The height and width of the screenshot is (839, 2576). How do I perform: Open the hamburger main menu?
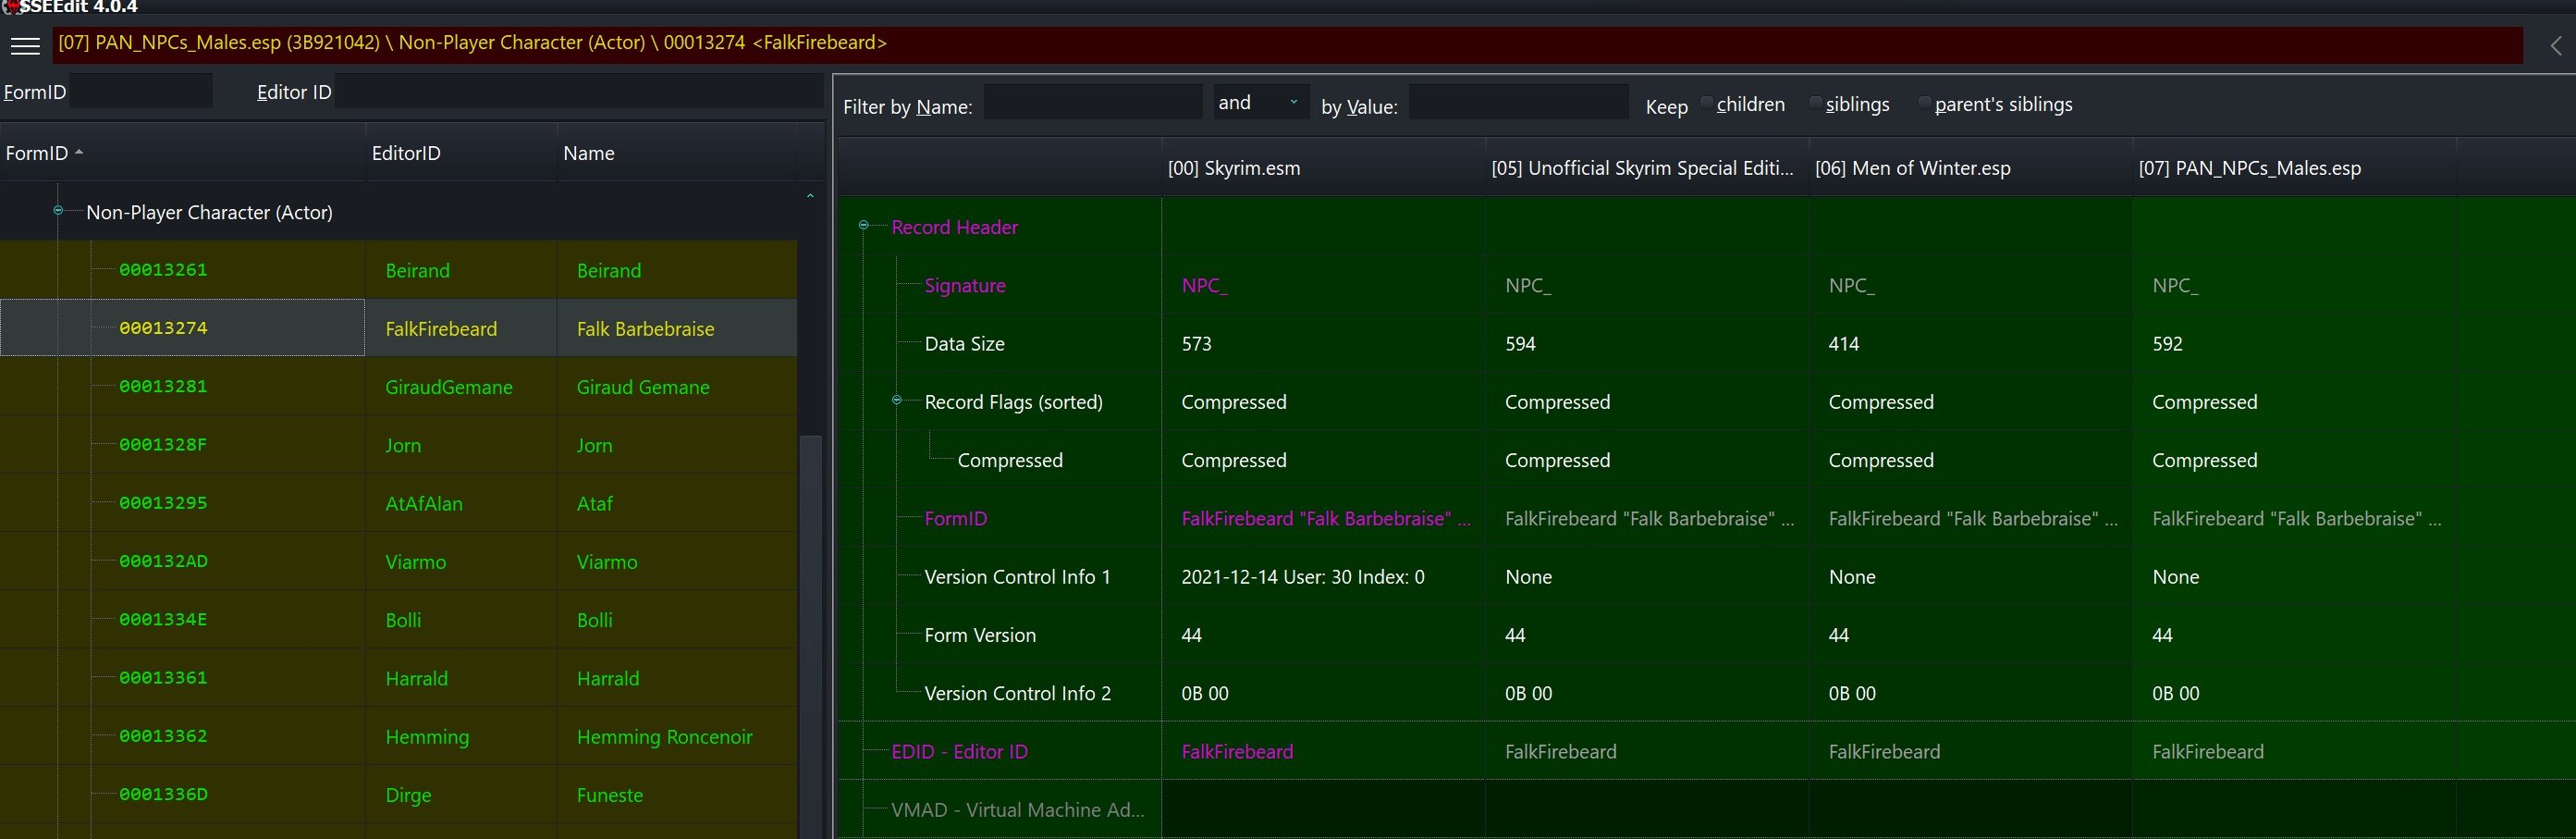coord(25,46)
